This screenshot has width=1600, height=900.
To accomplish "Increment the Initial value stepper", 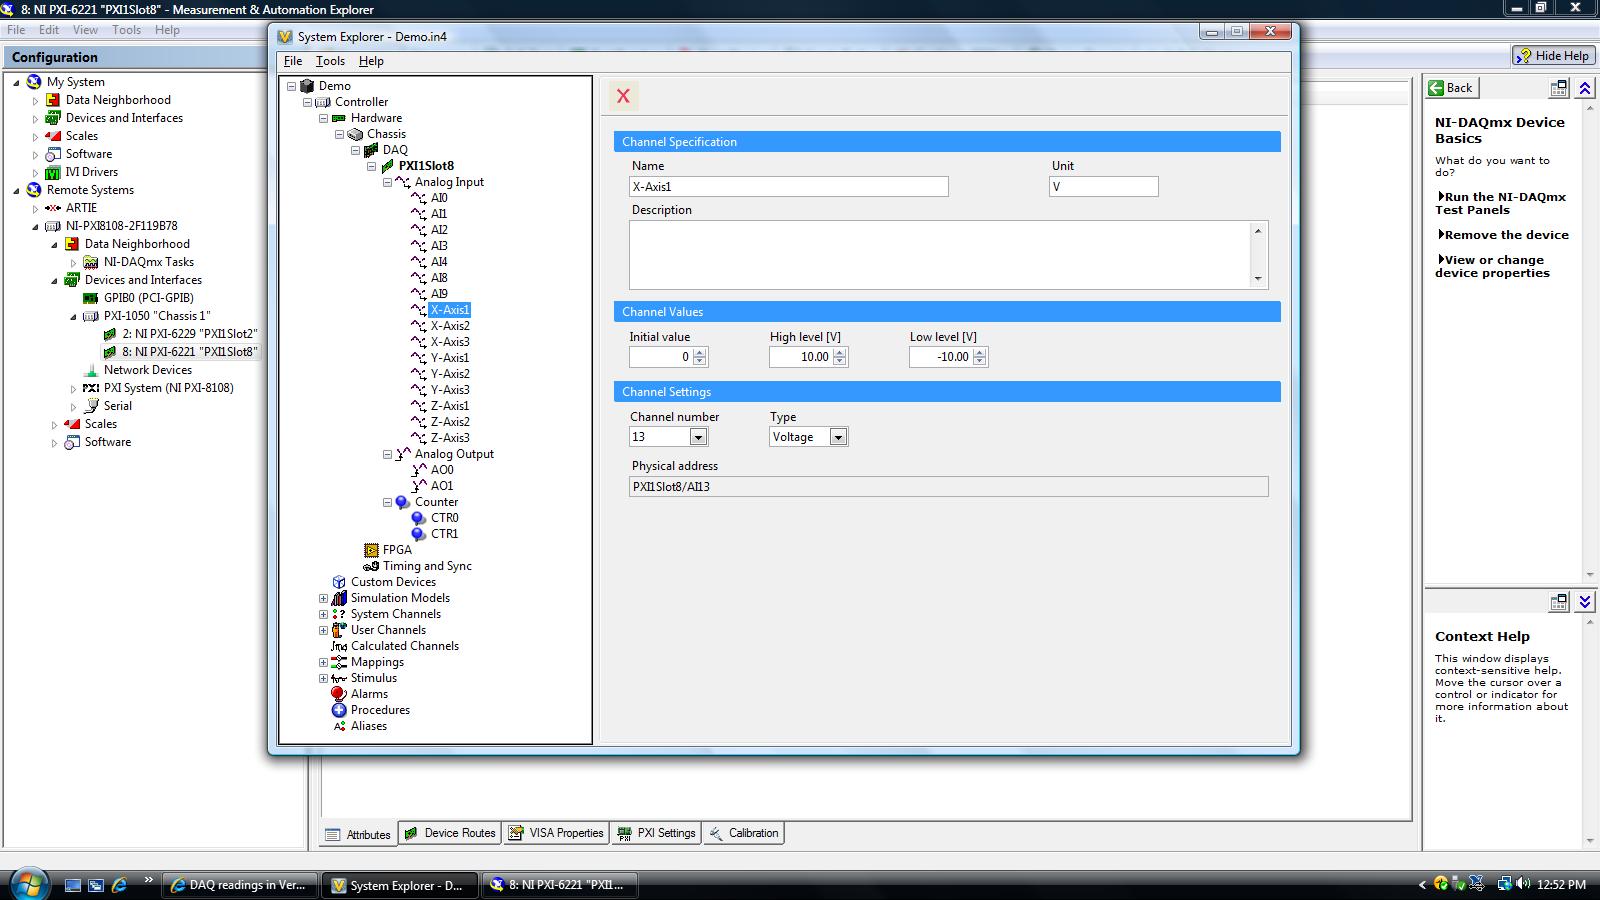I will (x=700, y=352).
